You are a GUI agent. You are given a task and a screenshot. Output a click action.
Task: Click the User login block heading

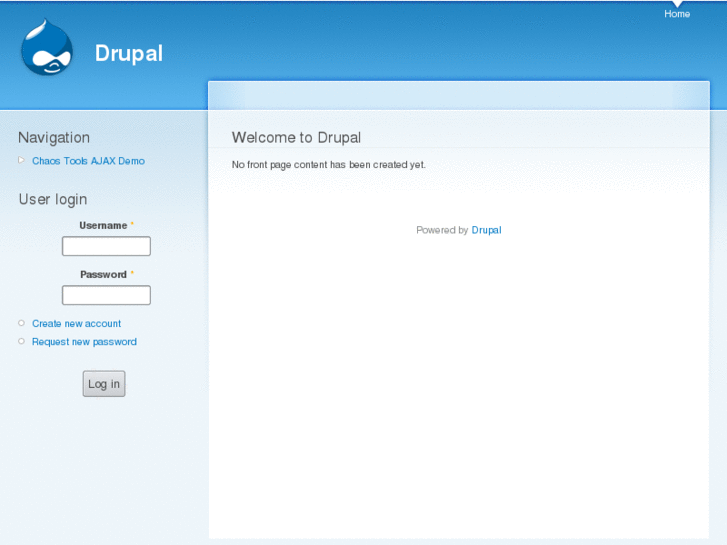click(53, 199)
